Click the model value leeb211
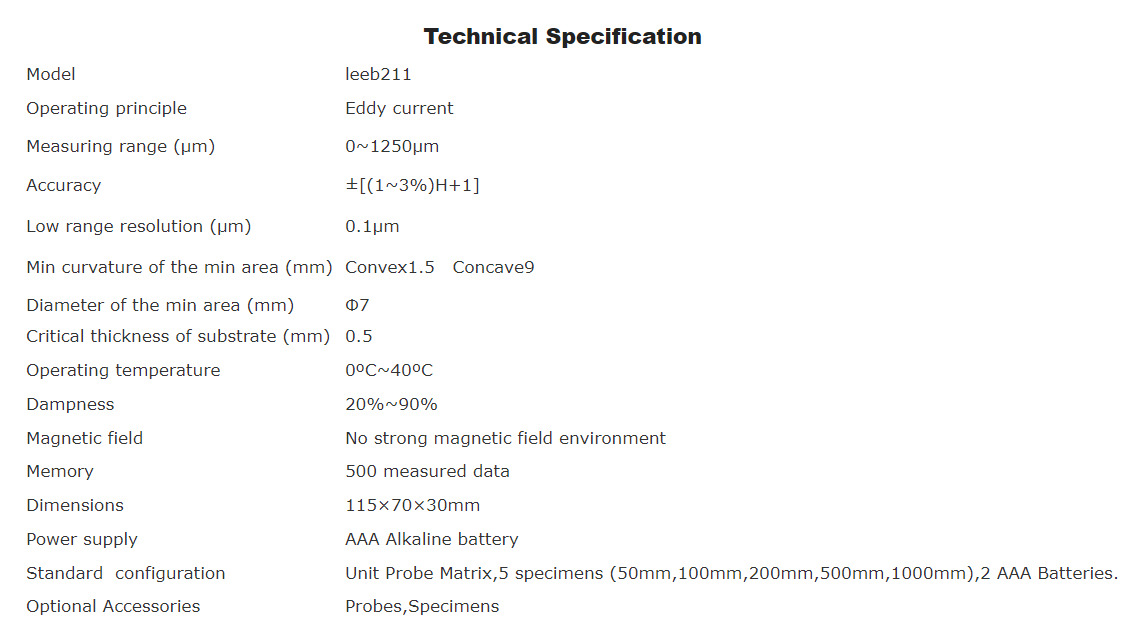 (378, 74)
